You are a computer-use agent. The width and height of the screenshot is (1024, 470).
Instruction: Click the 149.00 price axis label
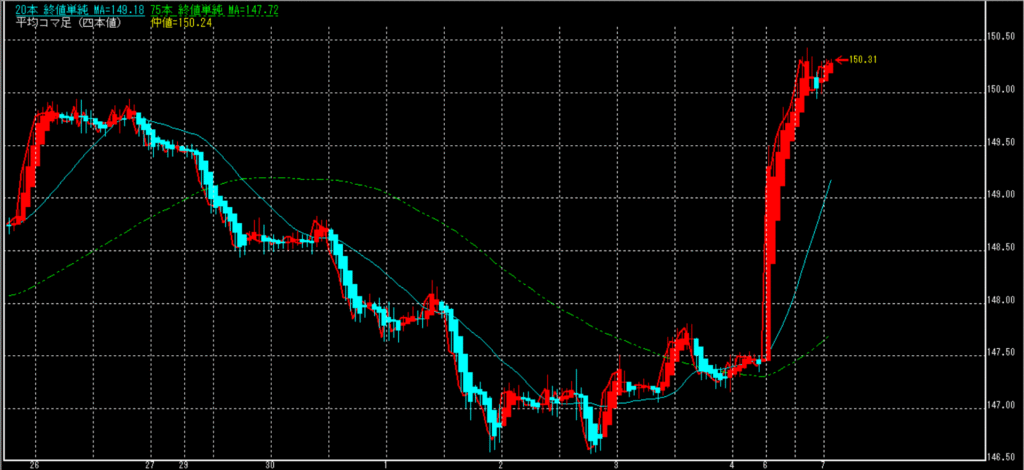point(1004,194)
